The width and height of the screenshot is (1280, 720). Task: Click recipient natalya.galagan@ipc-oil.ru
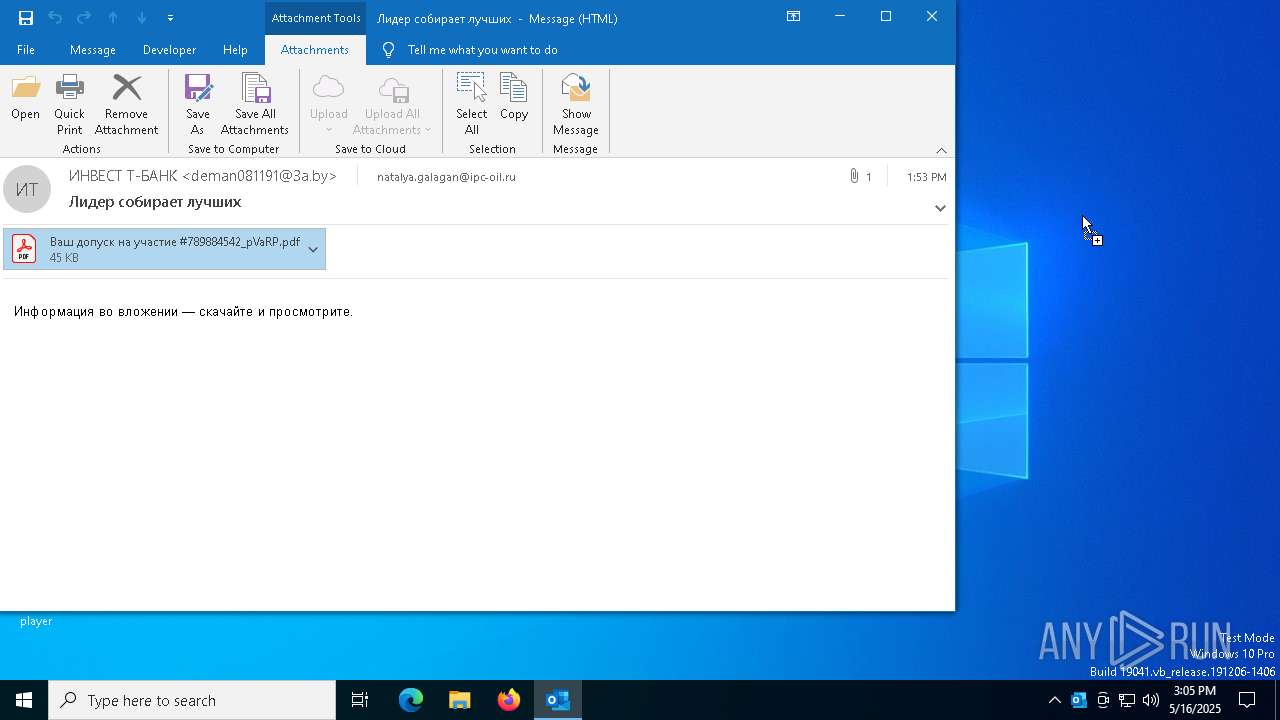point(446,177)
